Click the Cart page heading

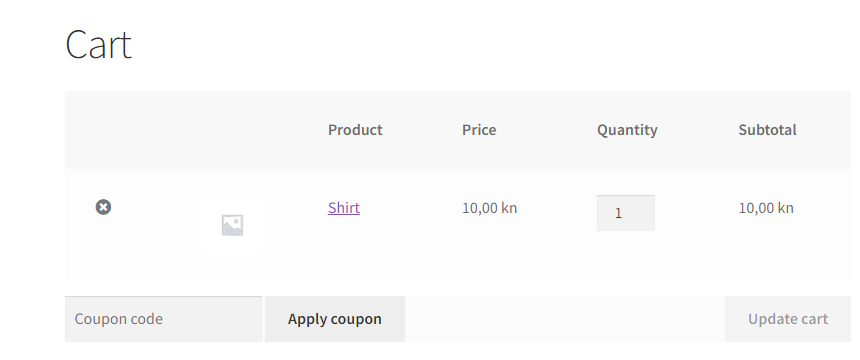[98, 44]
